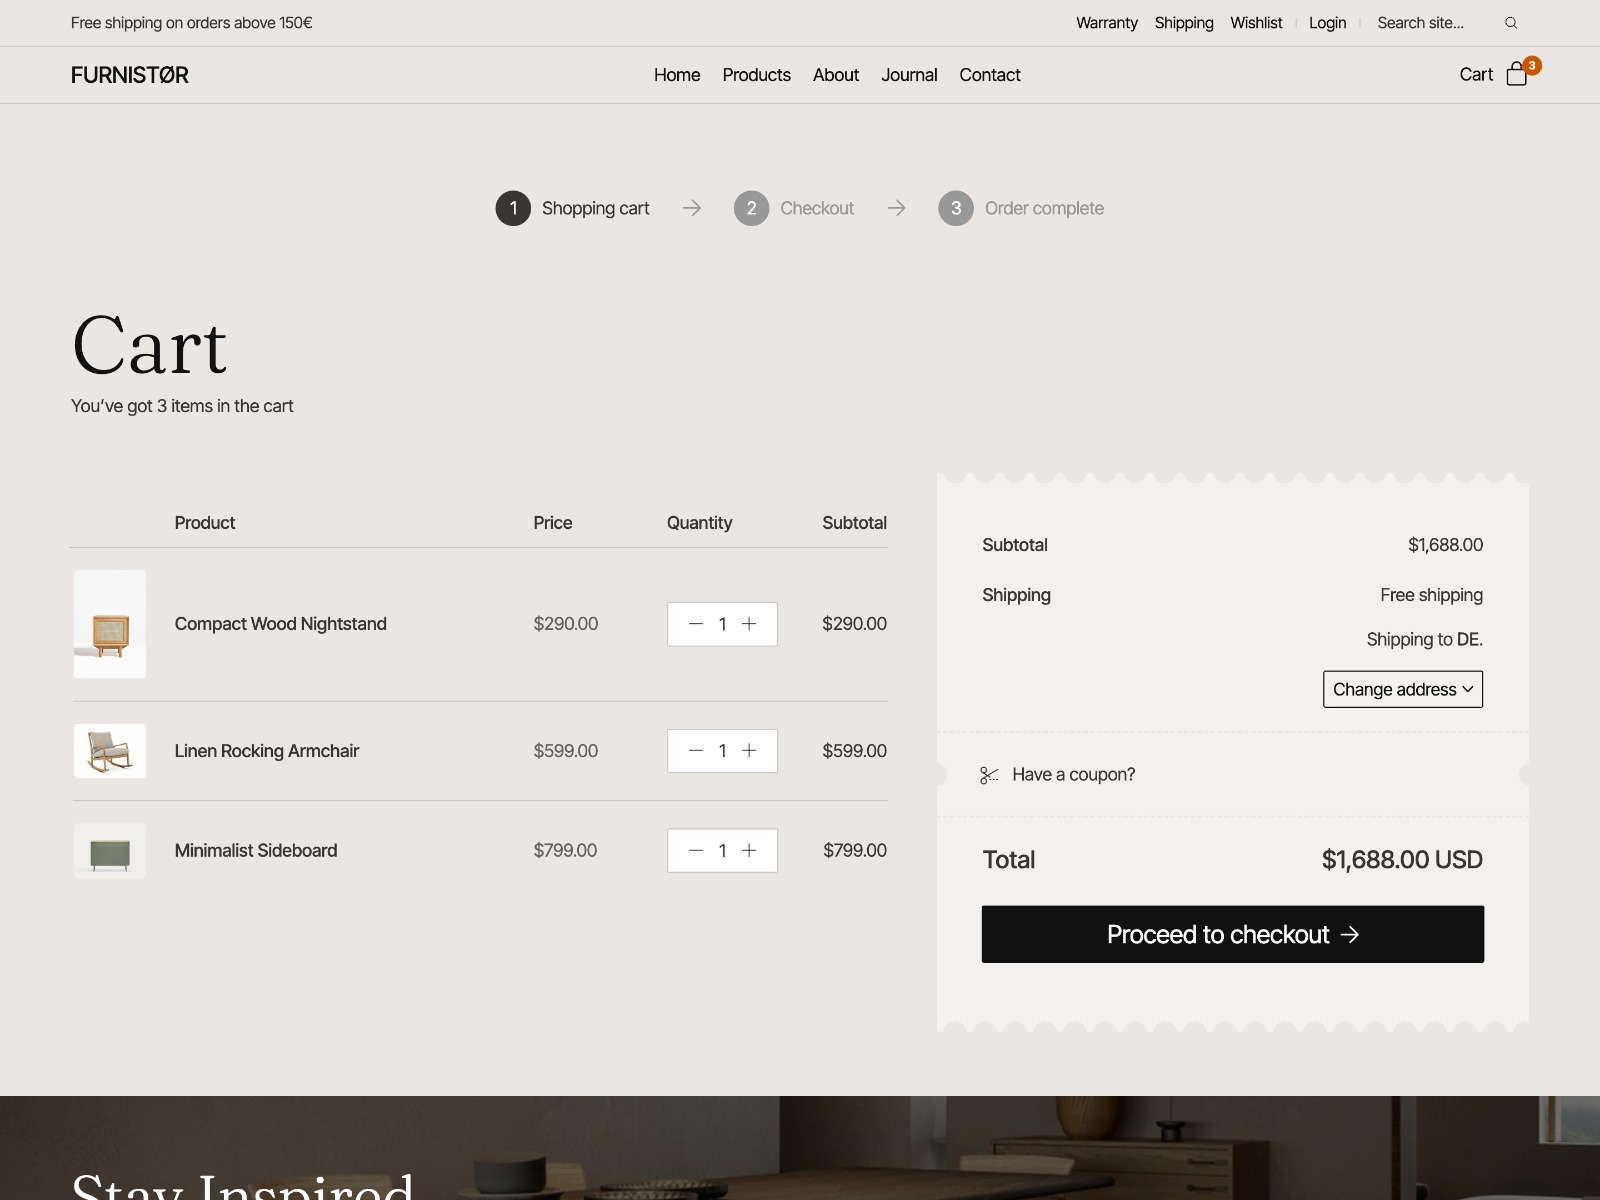The width and height of the screenshot is (1600, 1200).
Task: Open the shopping cart bag icon
Action: pos(1516,74)
